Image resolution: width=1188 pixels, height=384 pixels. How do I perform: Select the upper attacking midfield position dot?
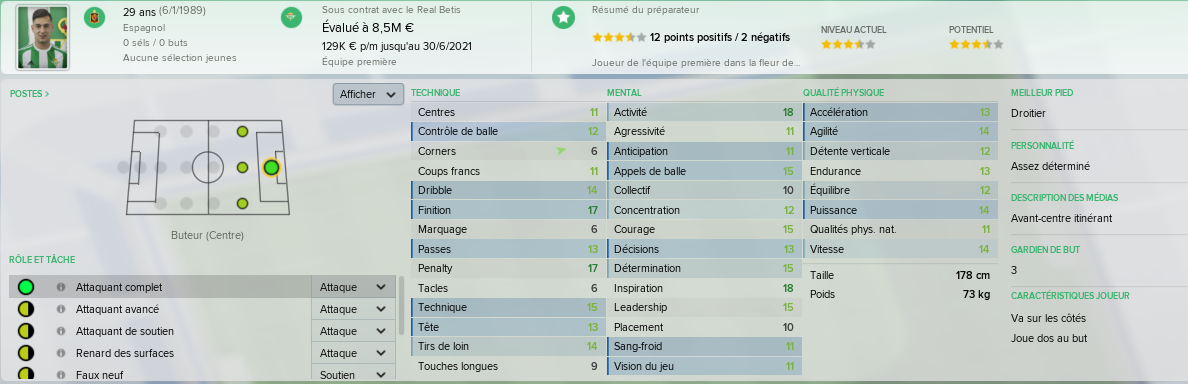242,132
